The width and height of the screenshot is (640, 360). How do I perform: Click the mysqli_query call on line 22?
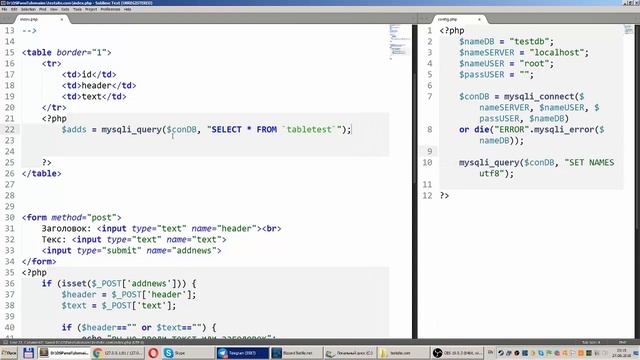131,129
